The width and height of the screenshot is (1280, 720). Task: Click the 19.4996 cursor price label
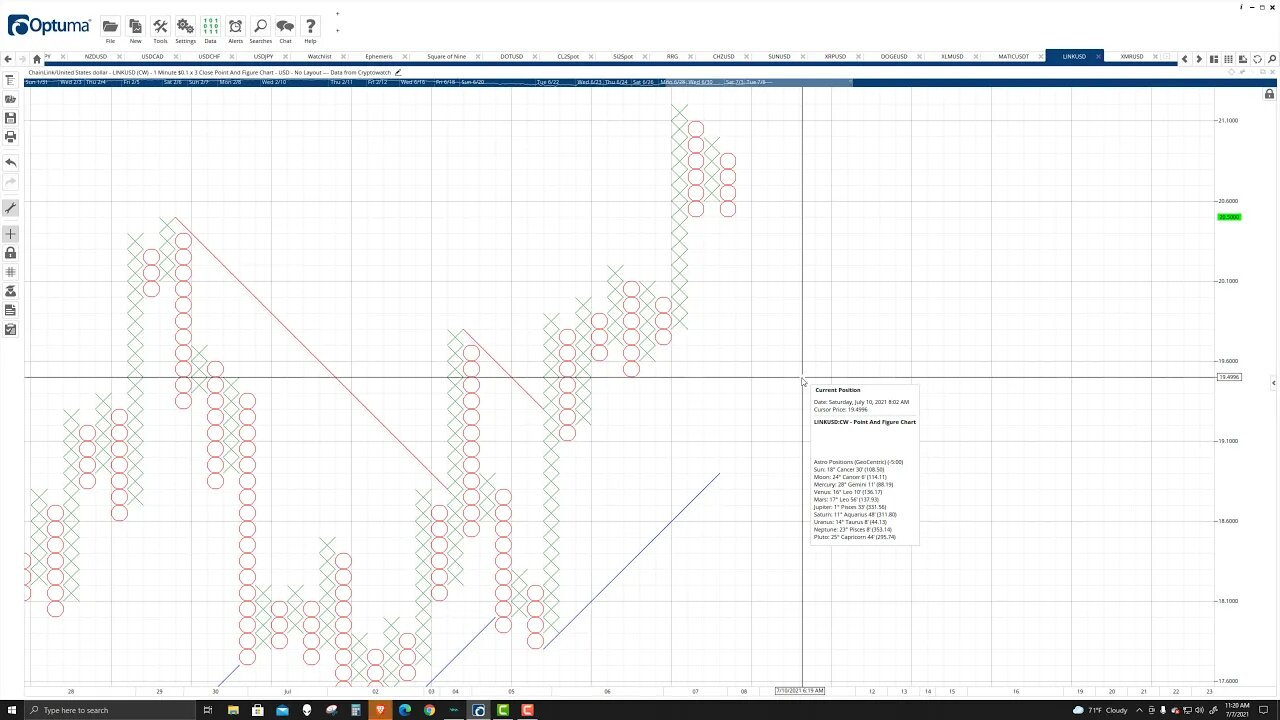tap(1229, 377)
